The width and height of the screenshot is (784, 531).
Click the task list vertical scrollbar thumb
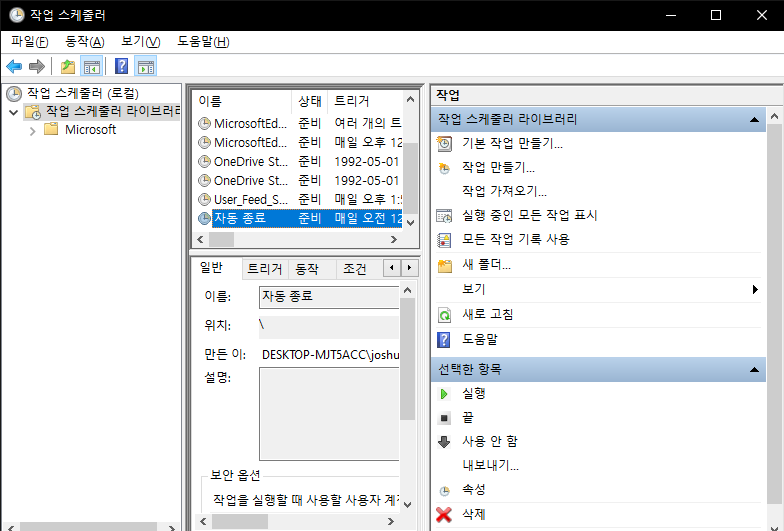point(410,178)
